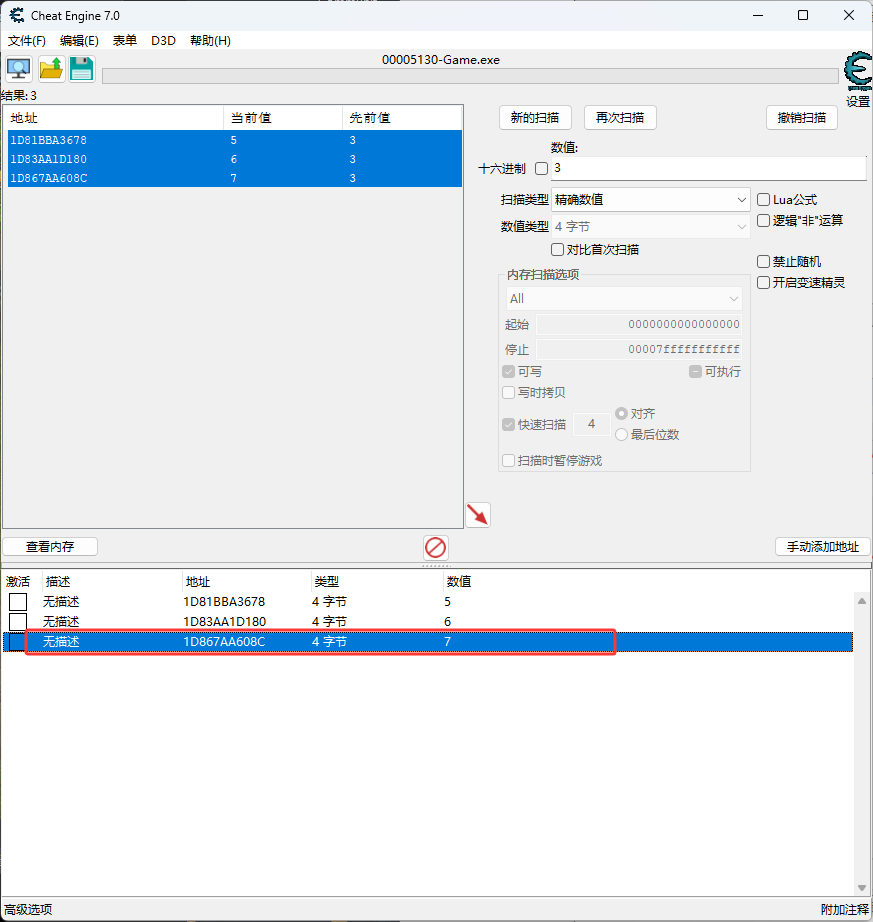Open the 帮助(H) menu
This screenshot has height=922, width=873.
(210, 41)
